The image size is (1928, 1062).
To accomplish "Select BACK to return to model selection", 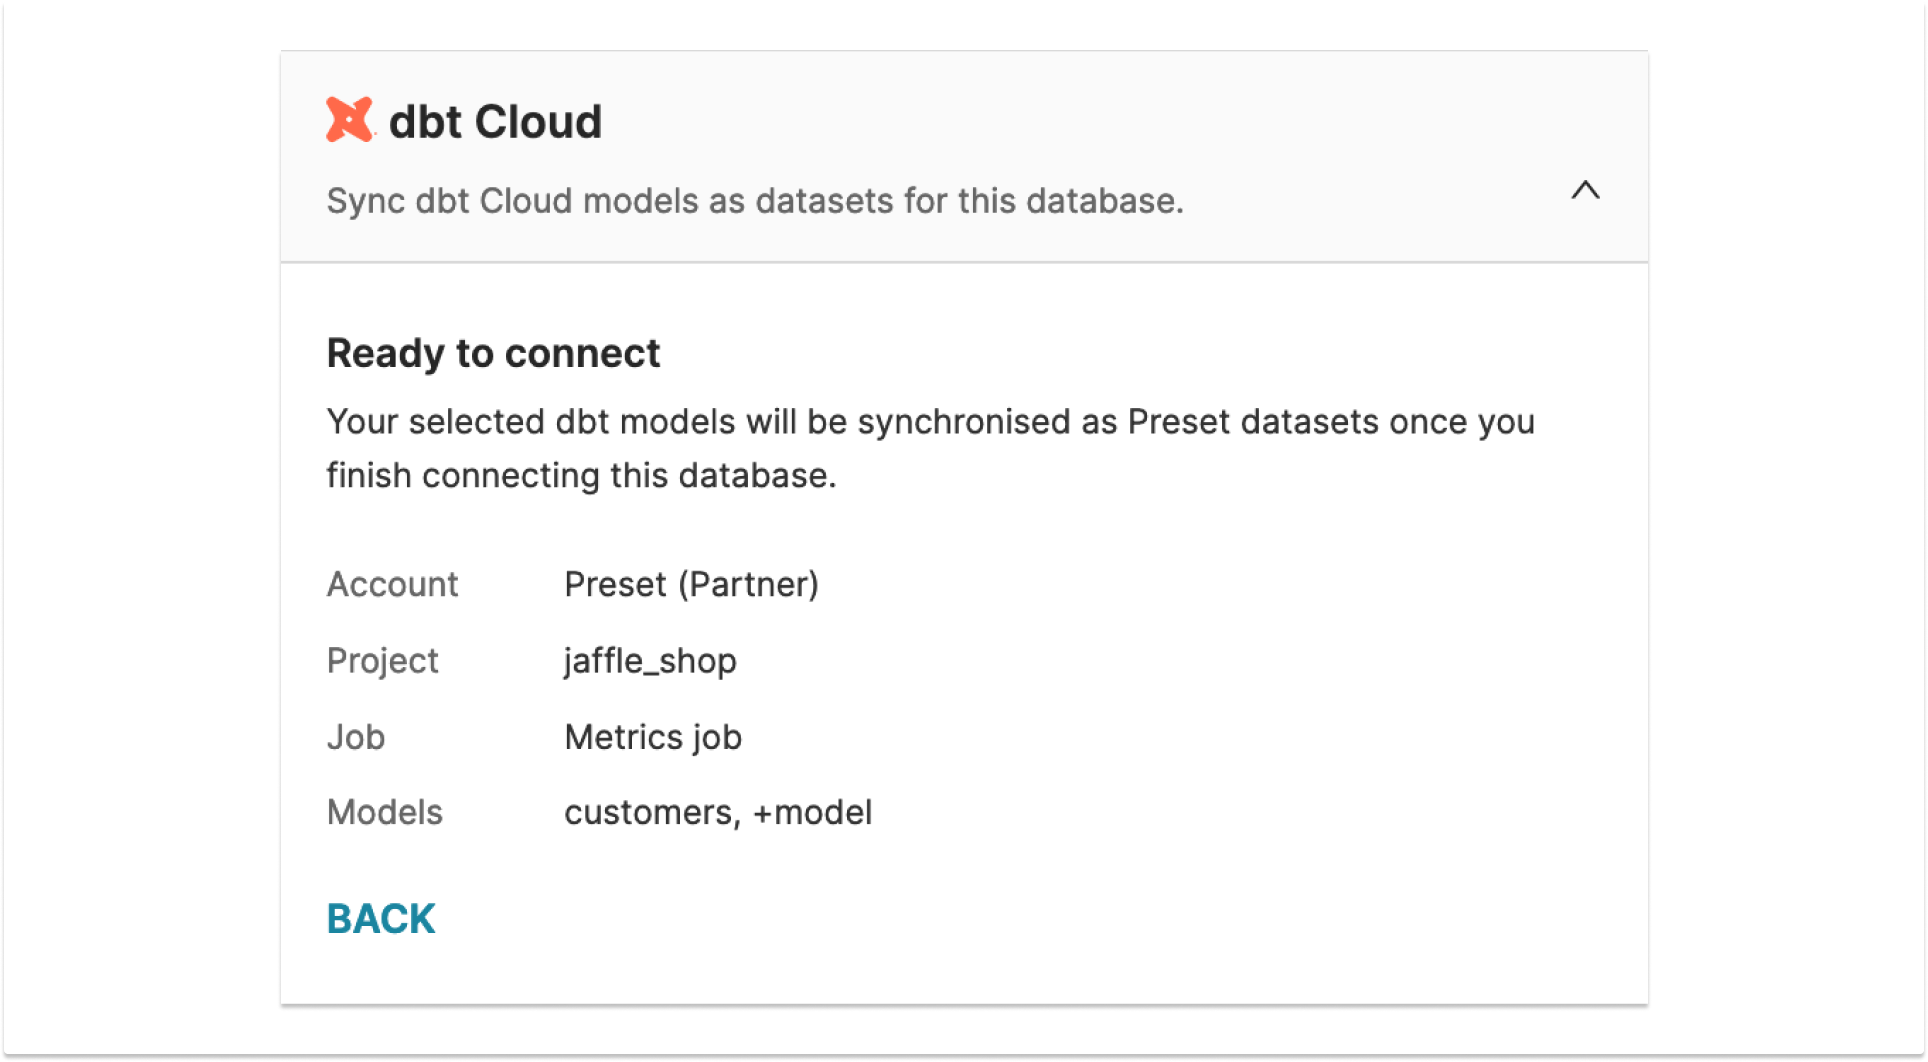I will pos(380,917).
